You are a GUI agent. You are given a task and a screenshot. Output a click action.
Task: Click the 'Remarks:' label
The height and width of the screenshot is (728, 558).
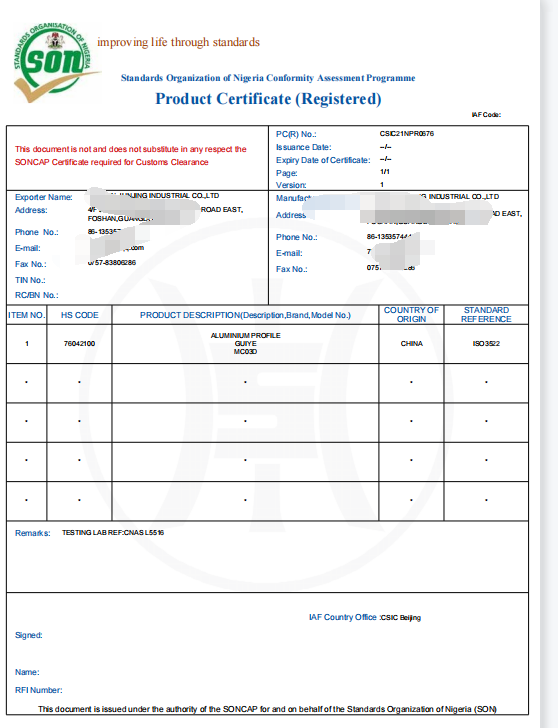32,533
